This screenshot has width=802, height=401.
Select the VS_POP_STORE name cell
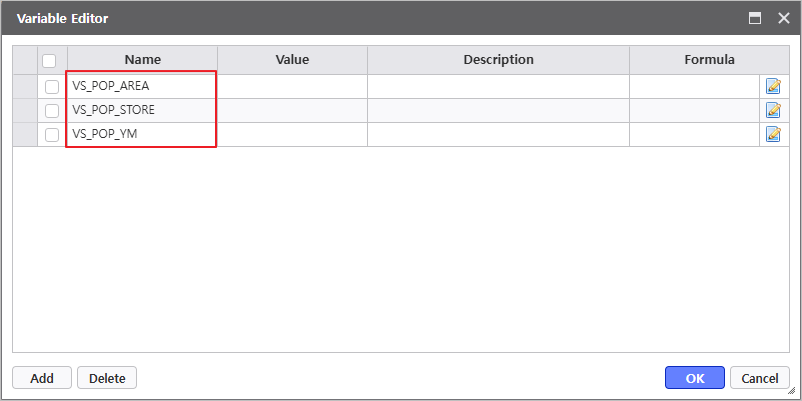coord(141,110)
